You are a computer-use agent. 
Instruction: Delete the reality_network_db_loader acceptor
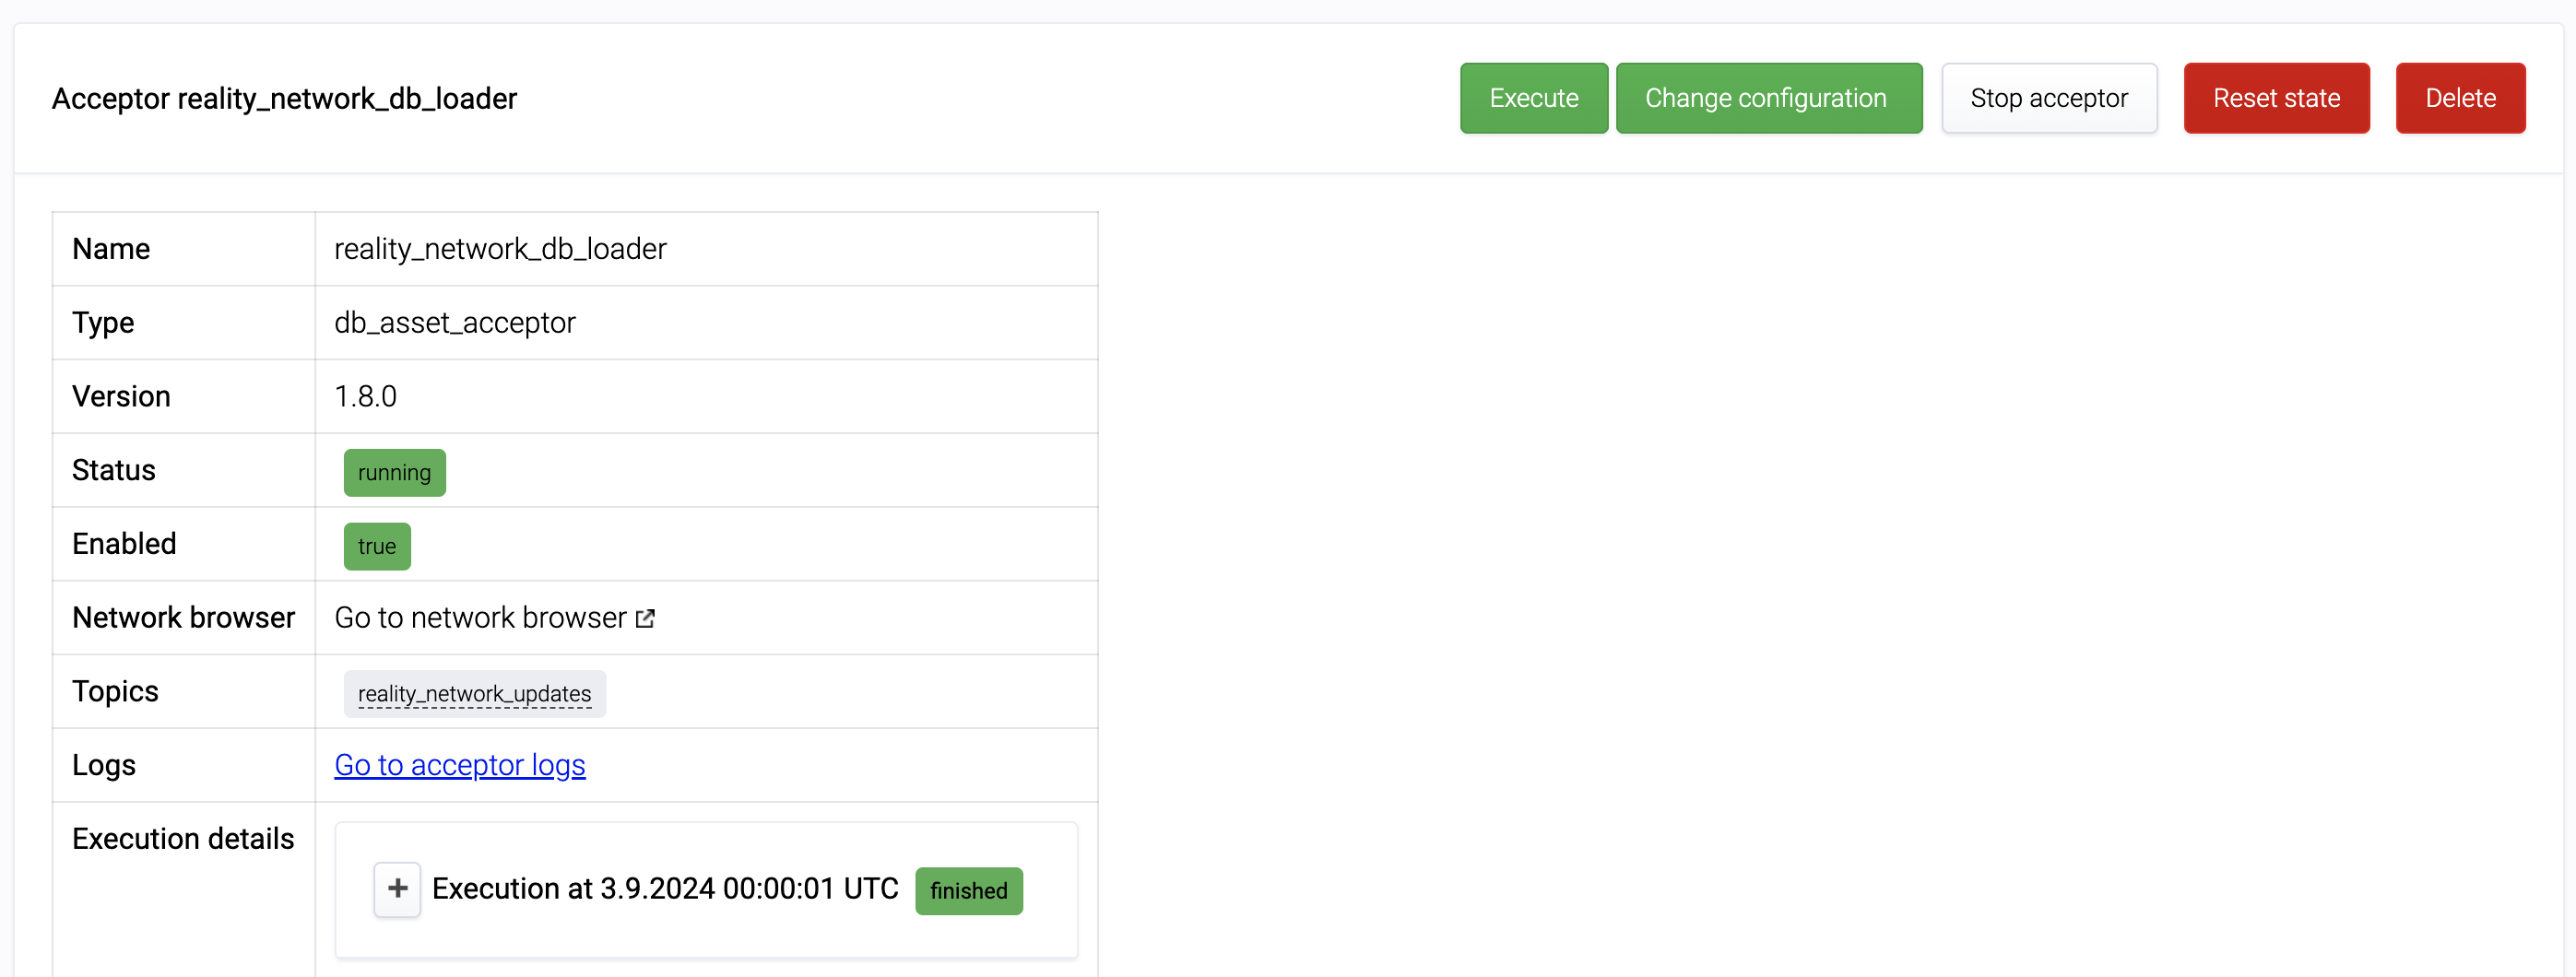click(2460, 98)
